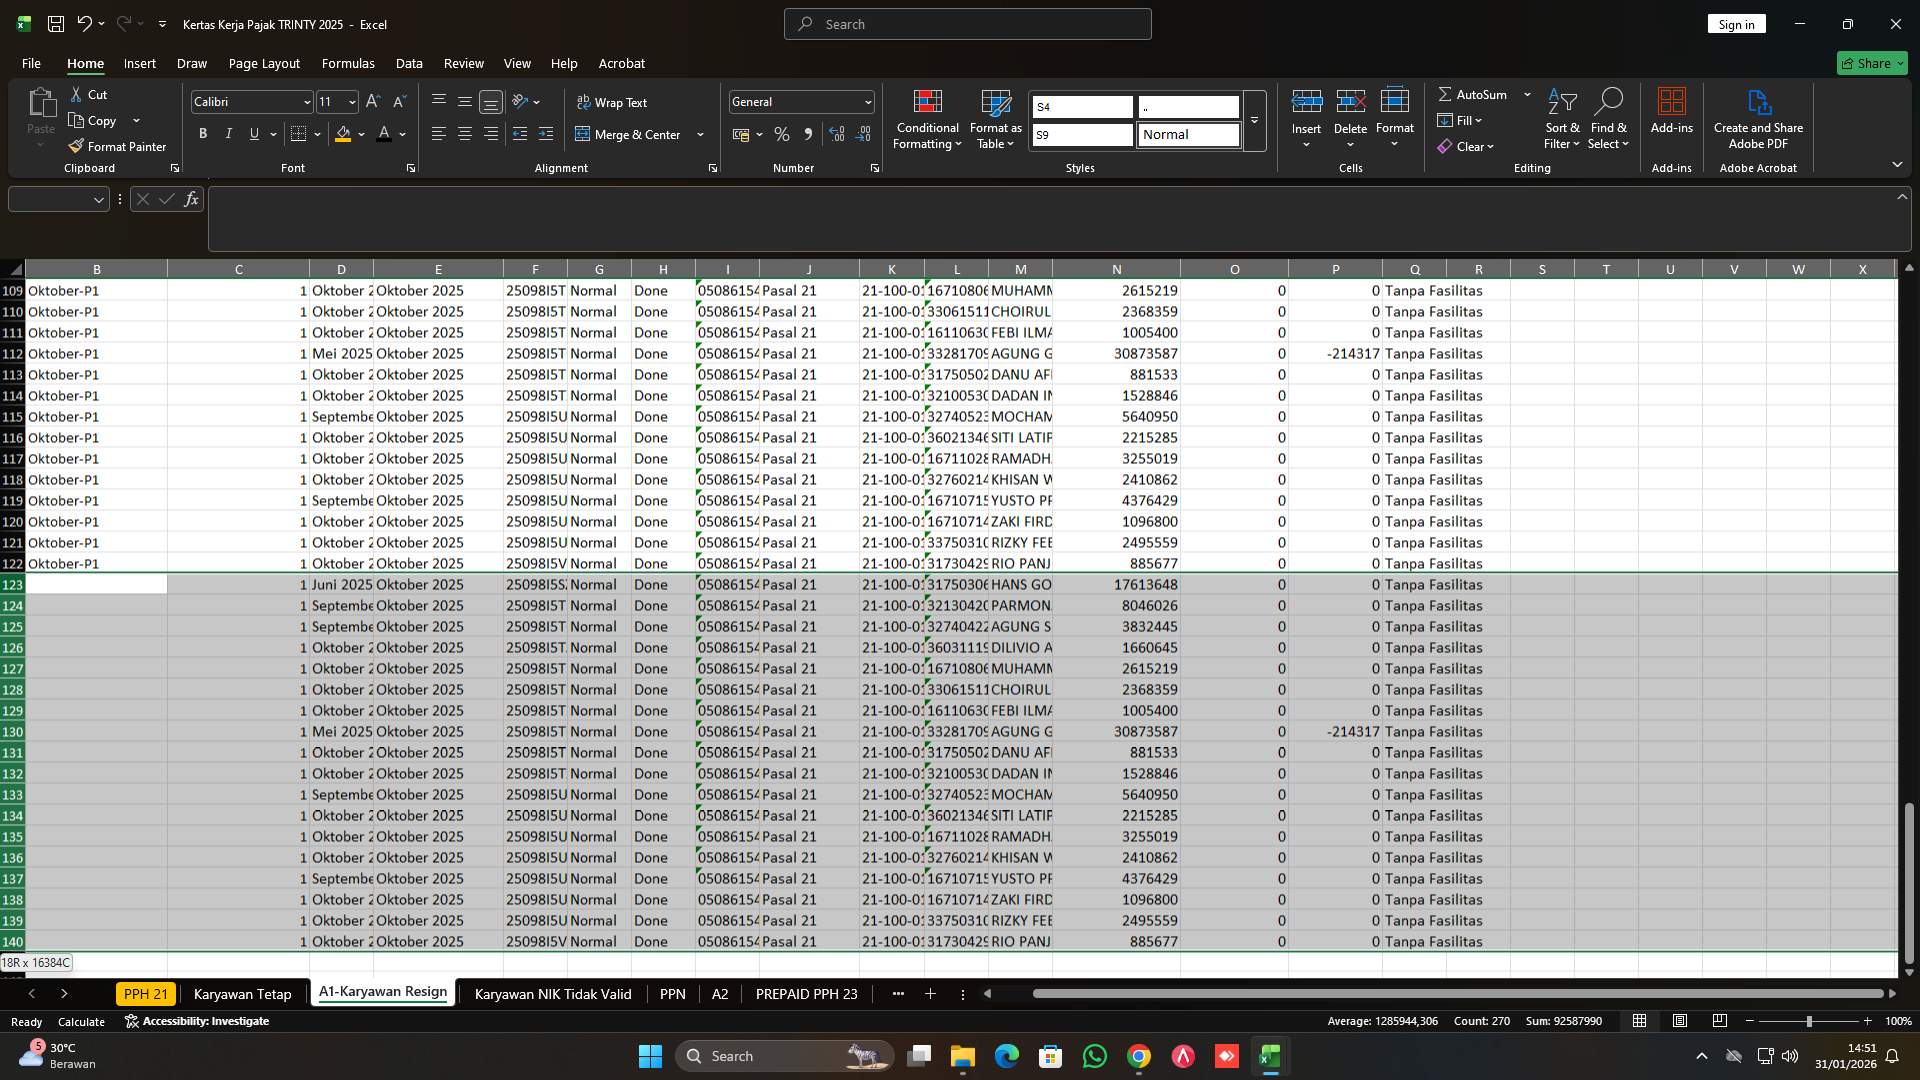
Task: Enable Wrap Text on selected cells
Action: tap(613, 101)
